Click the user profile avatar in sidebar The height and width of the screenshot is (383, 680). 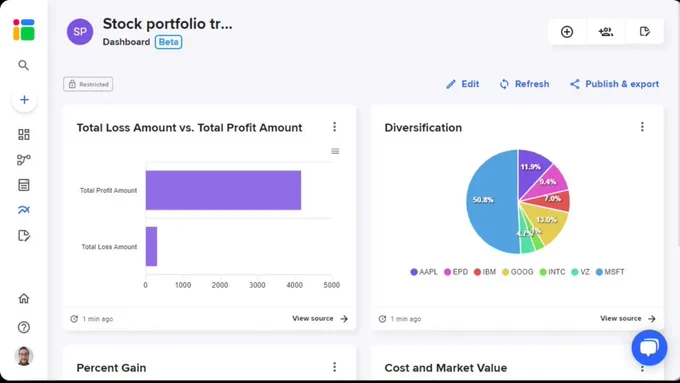(x=24, y=356)
